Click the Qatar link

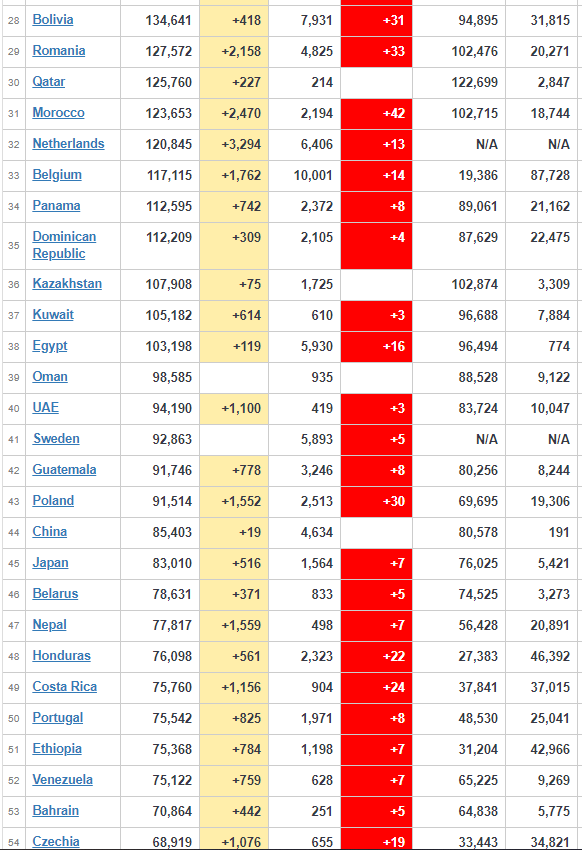pyautogui.click(x=49, y=81)
